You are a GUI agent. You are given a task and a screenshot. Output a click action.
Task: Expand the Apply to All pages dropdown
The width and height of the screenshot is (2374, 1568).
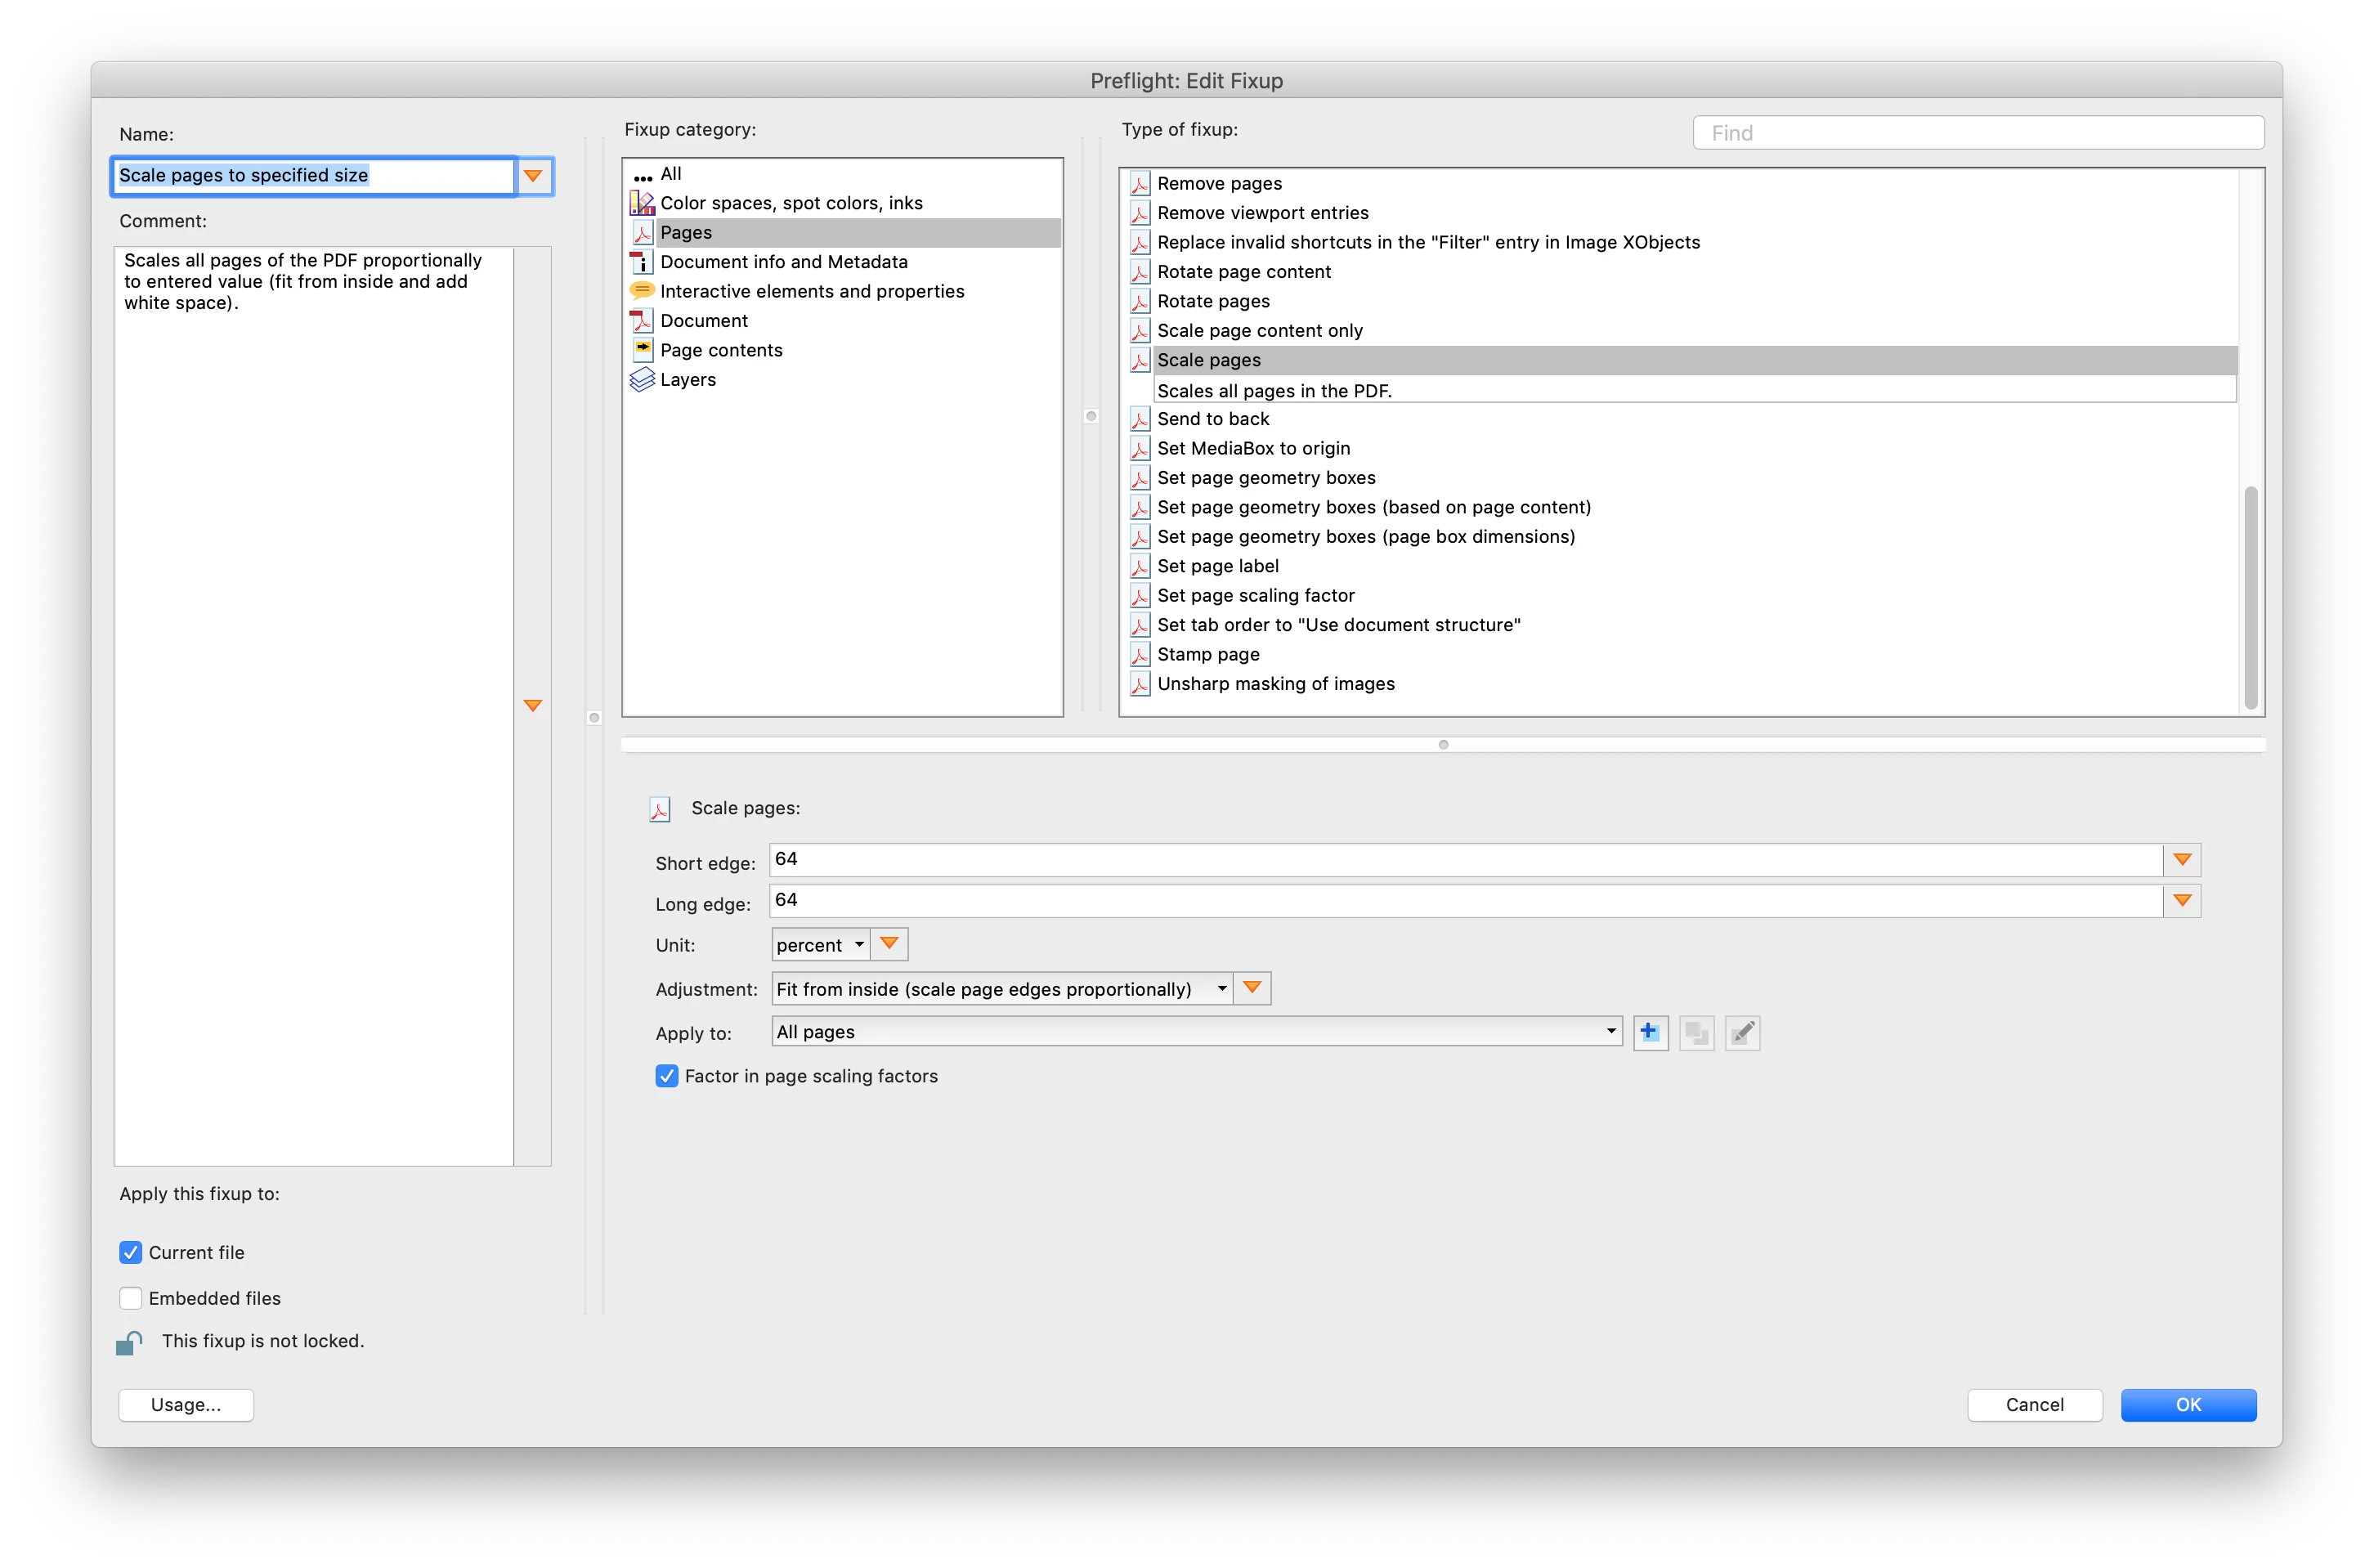point(1196,1032)
